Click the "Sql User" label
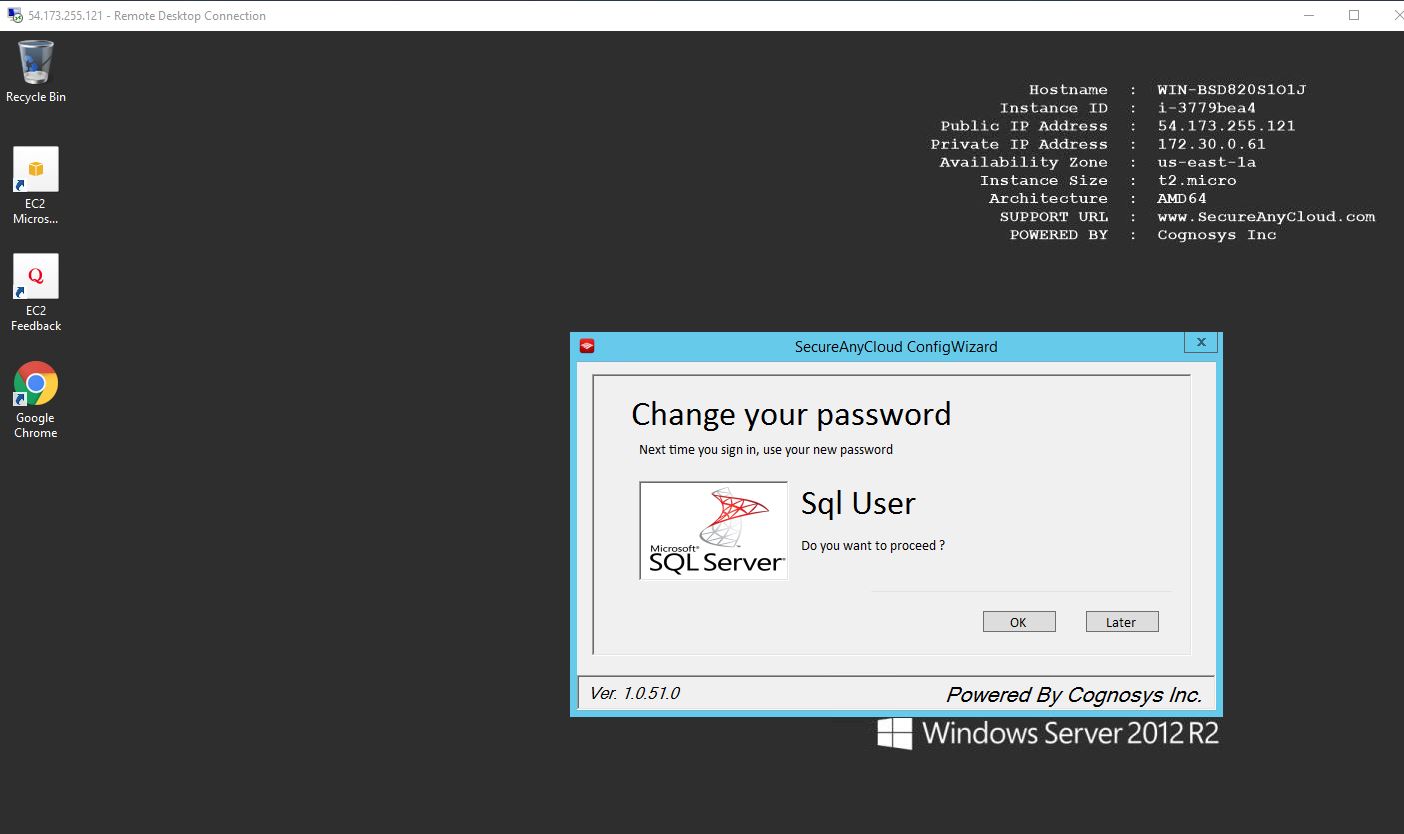This screenshot has height=834, width=1404. point(858,503)
